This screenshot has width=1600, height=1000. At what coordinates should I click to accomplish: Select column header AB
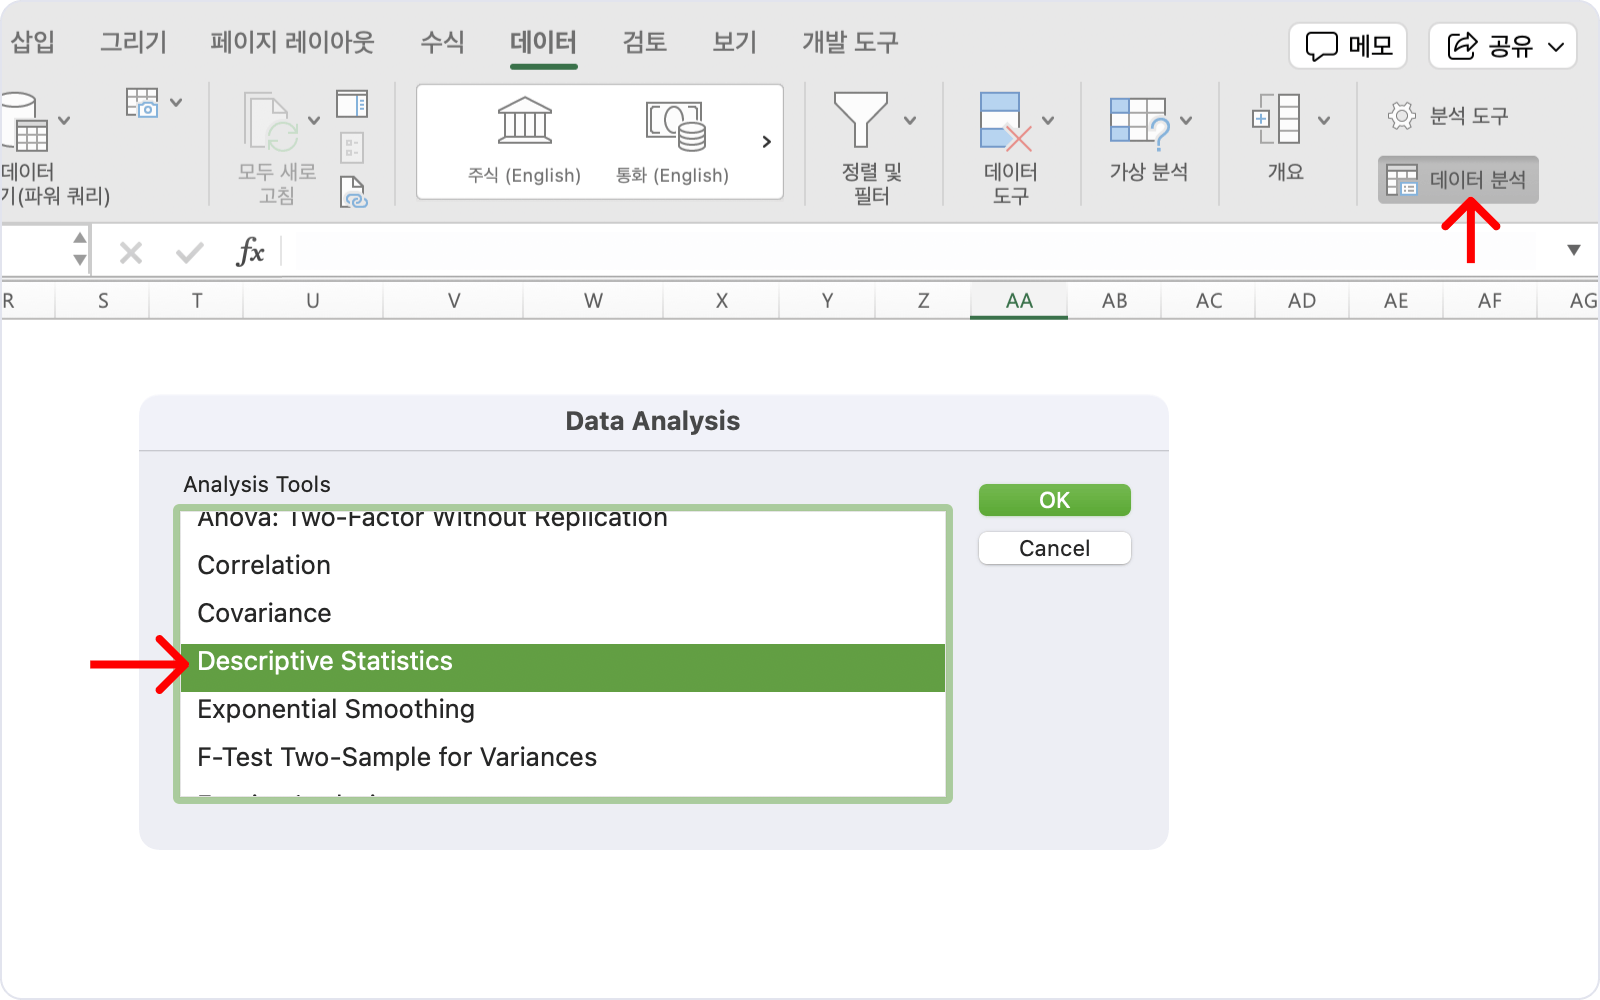1114,301
